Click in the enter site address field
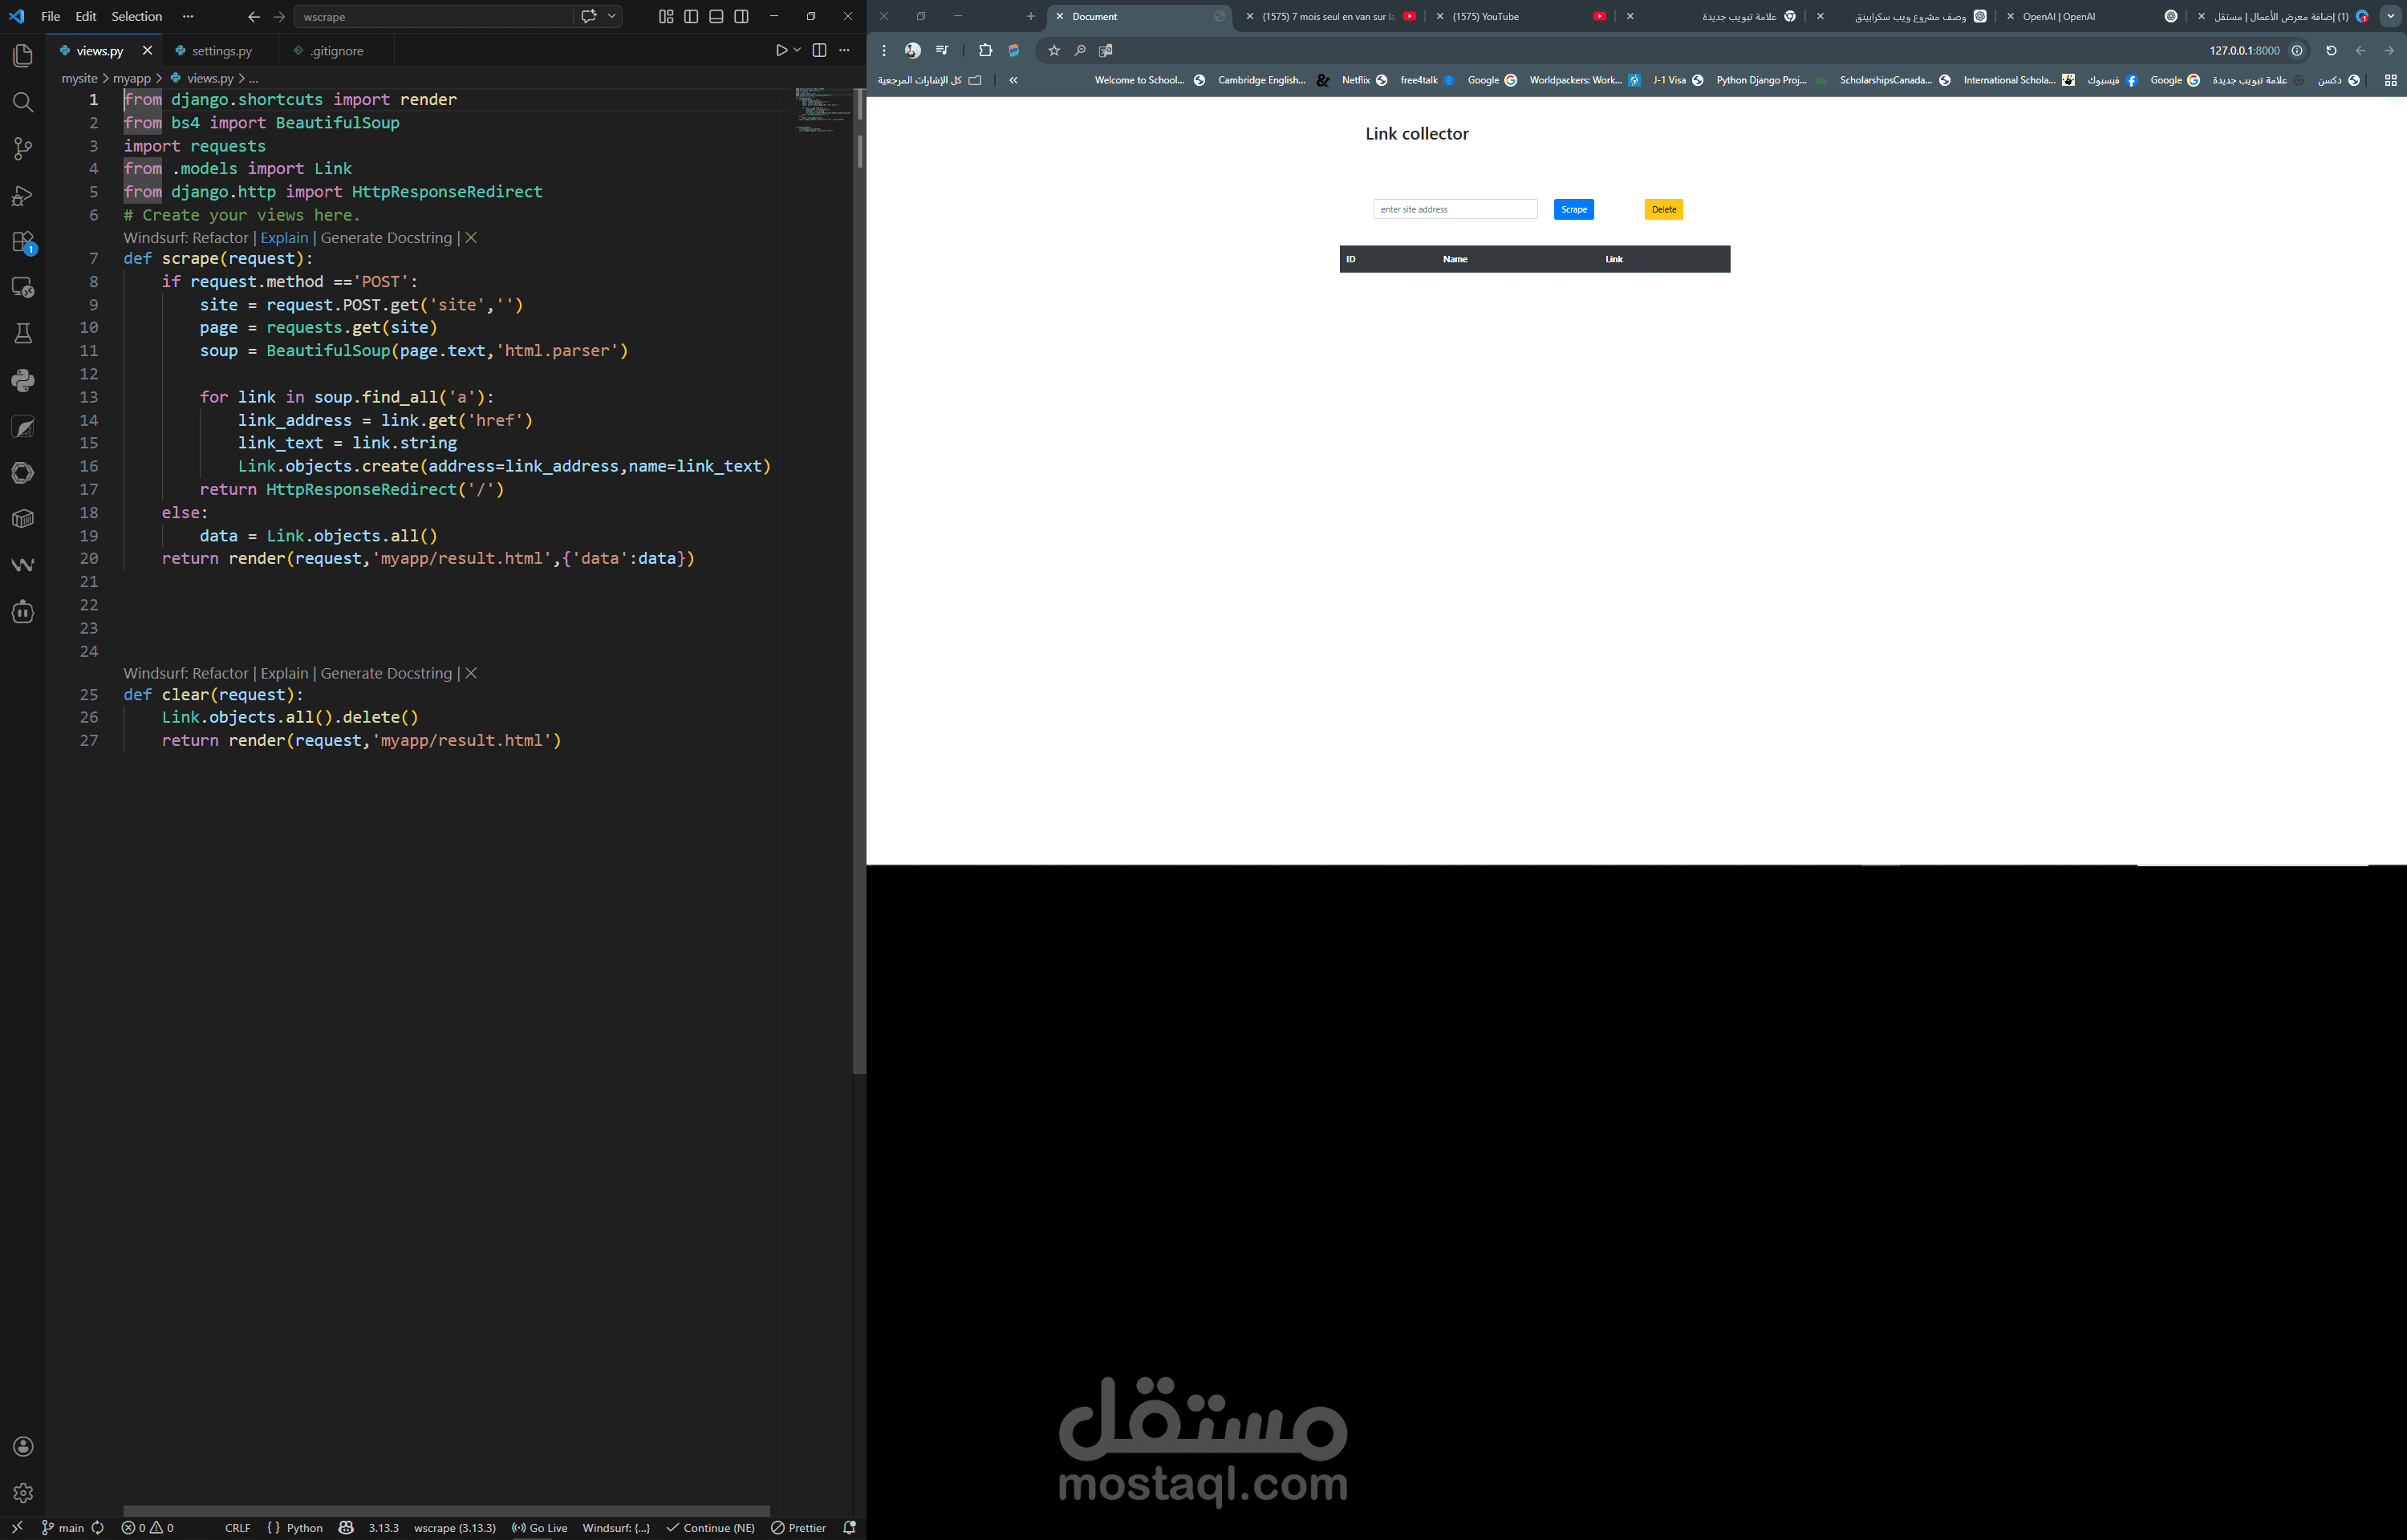 tap(1455, 208)
